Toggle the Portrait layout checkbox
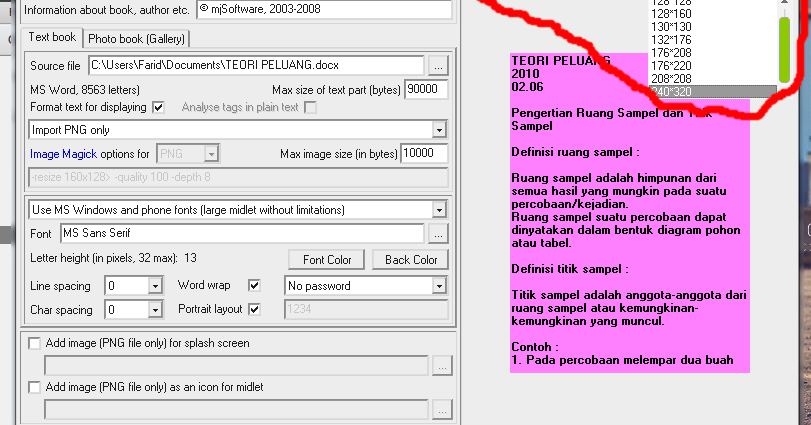 pos(254,309)
